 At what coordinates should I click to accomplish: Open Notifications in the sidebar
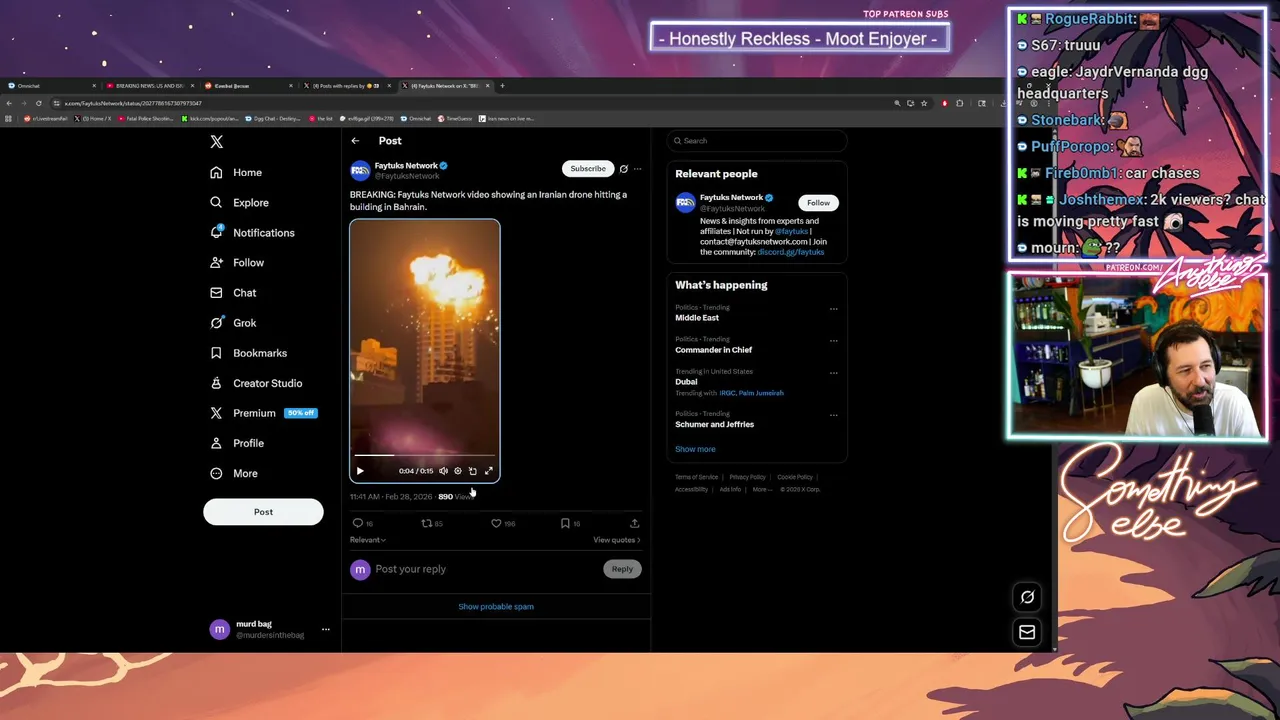tap(252, 232)
